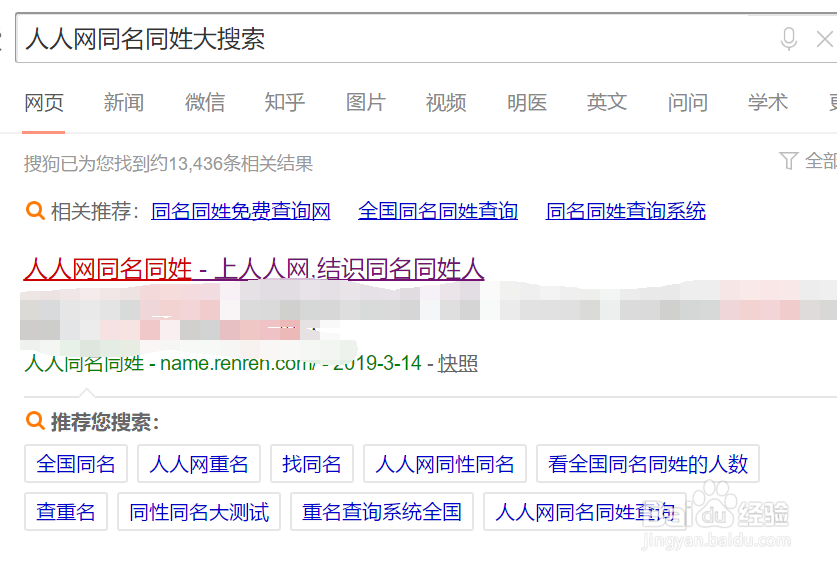Screen dimensions: 837x569
Task: Search suggestion 同性同名大测试
Action: pyautogui.click(x=199, y=512)
